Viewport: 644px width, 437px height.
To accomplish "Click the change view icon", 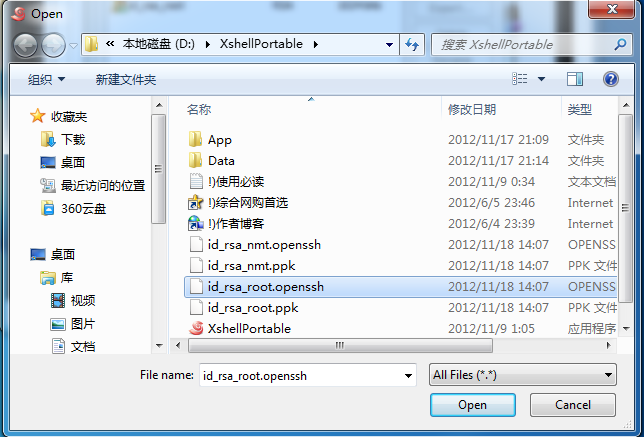I will tap(520, 78).
